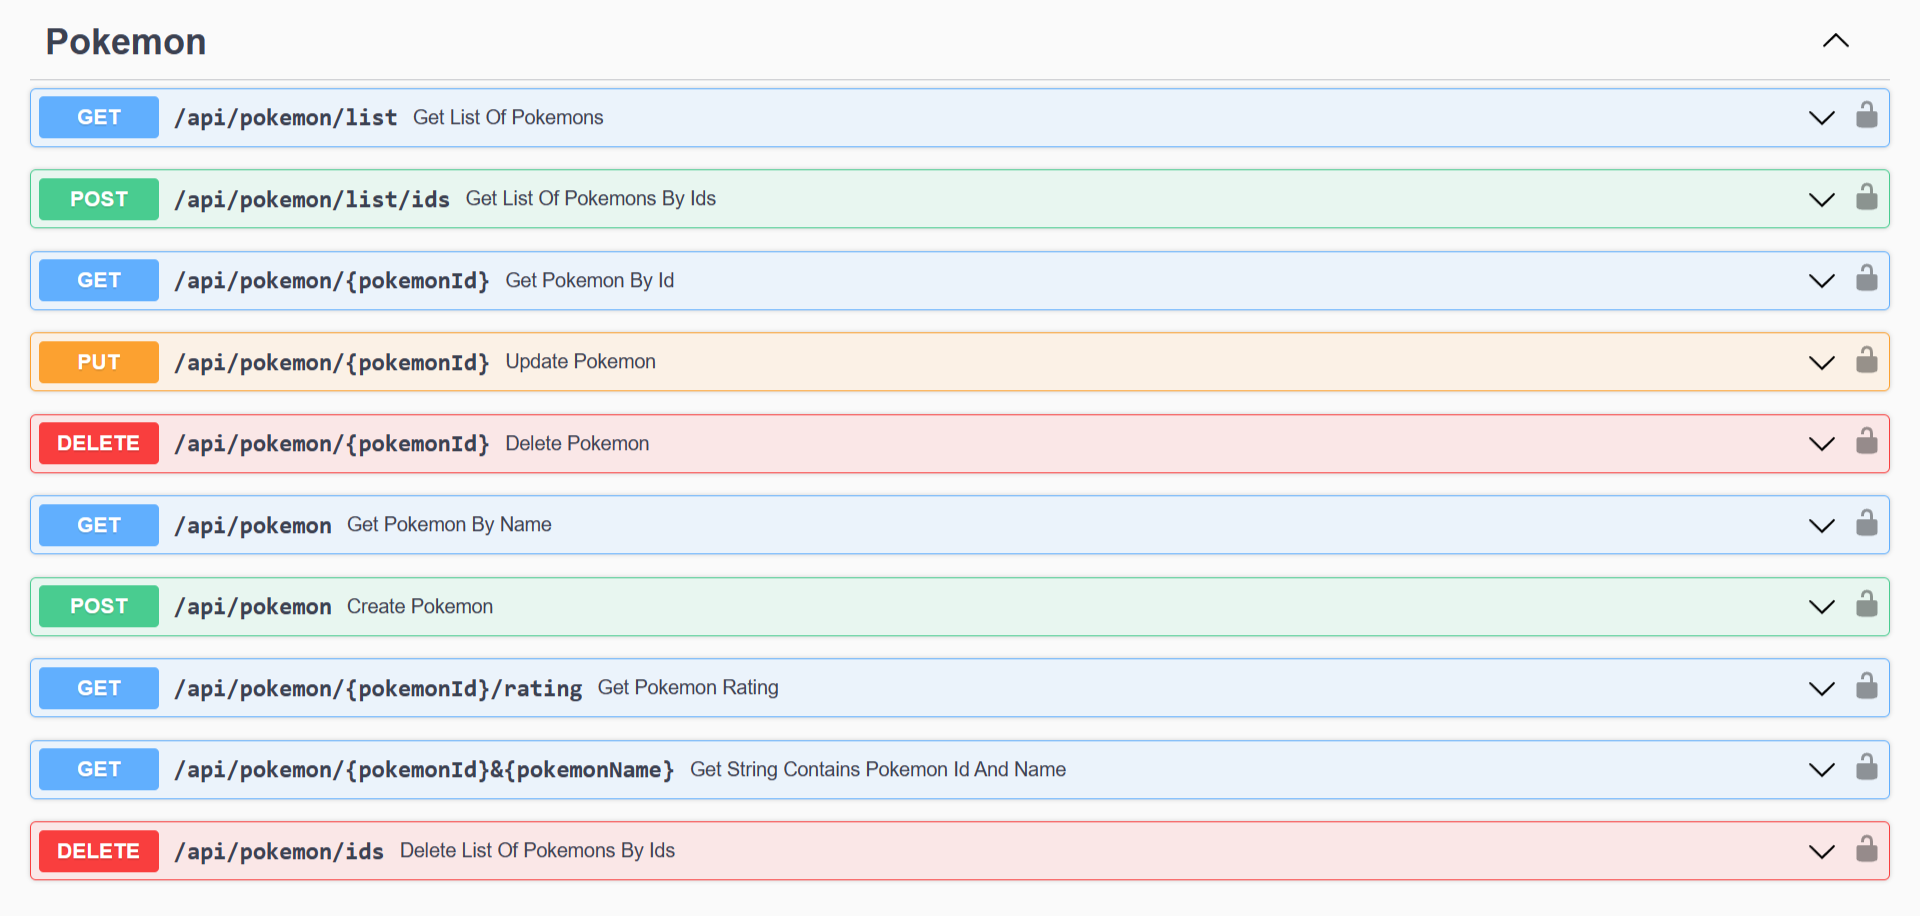Click the padlock beside Update Pokemon endpoint
Viewport: 1920px width, 916px height.
pos(1867,362)
